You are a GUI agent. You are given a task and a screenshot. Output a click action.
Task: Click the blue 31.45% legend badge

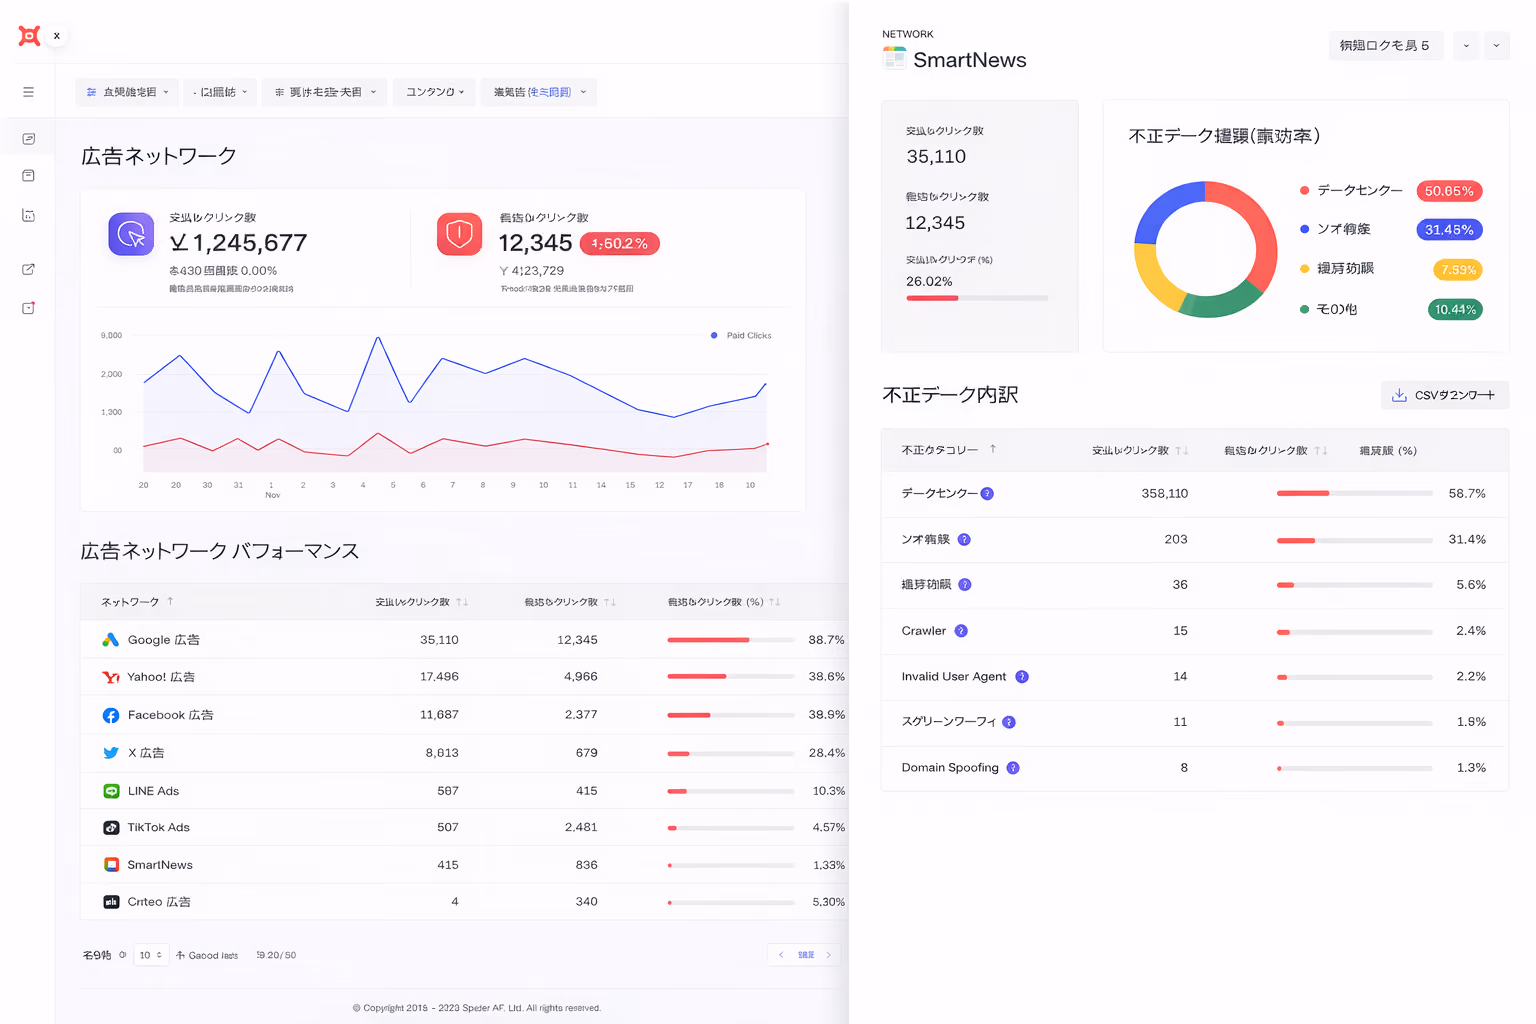pyautogui.click(x=1449, y=230)
